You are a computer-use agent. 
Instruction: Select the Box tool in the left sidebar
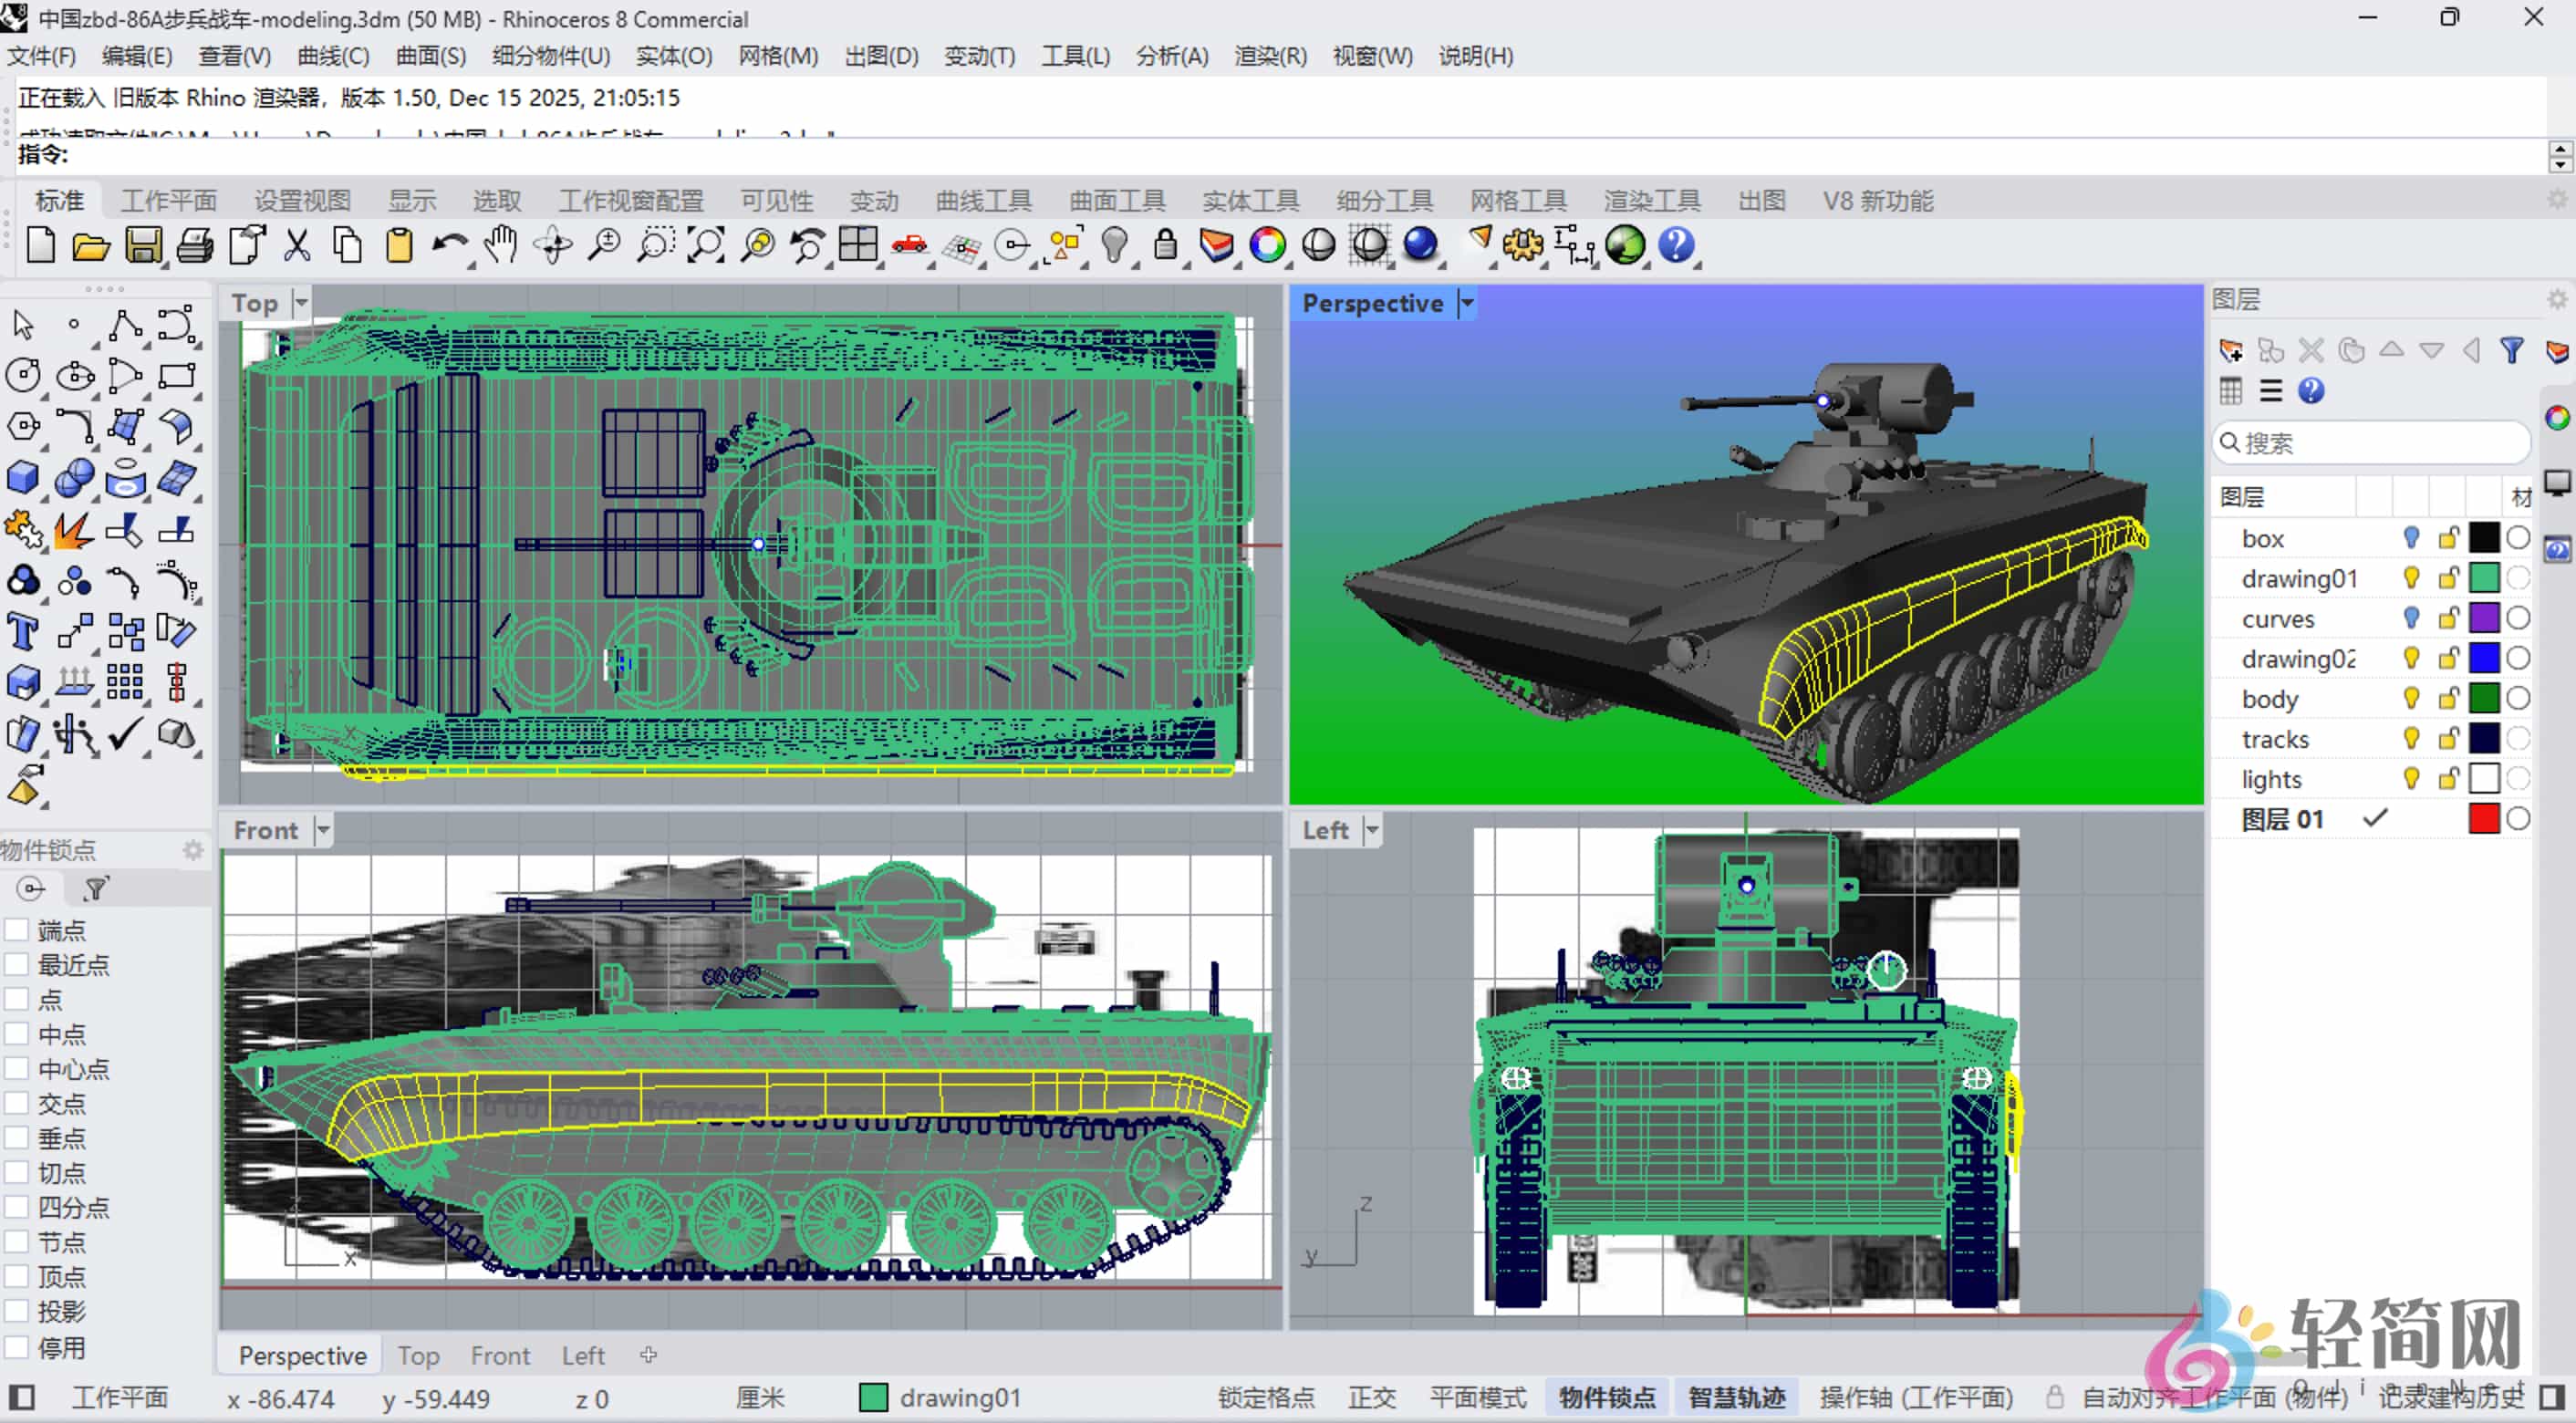pos(22,479)
